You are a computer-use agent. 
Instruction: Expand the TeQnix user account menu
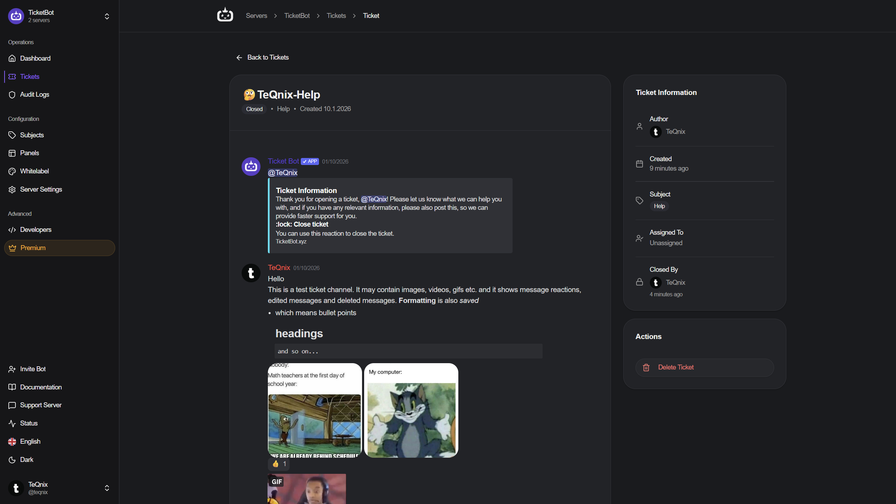pos(107,488)
